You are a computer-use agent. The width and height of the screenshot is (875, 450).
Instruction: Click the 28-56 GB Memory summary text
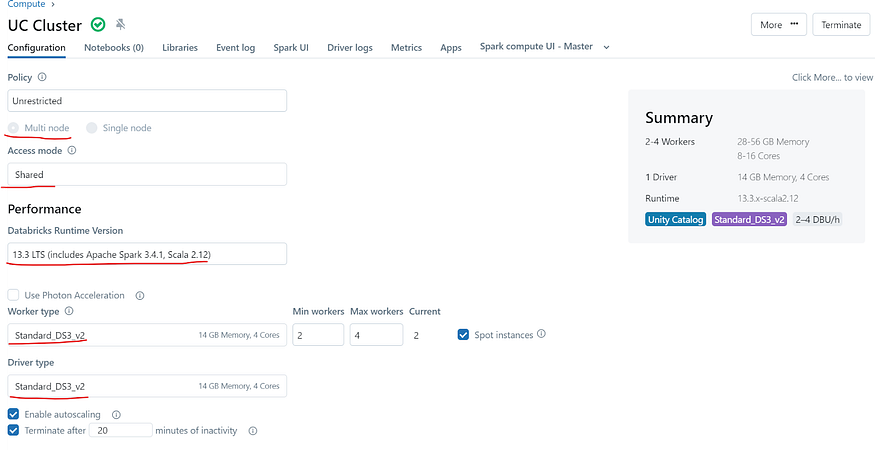tap(773, 142)
